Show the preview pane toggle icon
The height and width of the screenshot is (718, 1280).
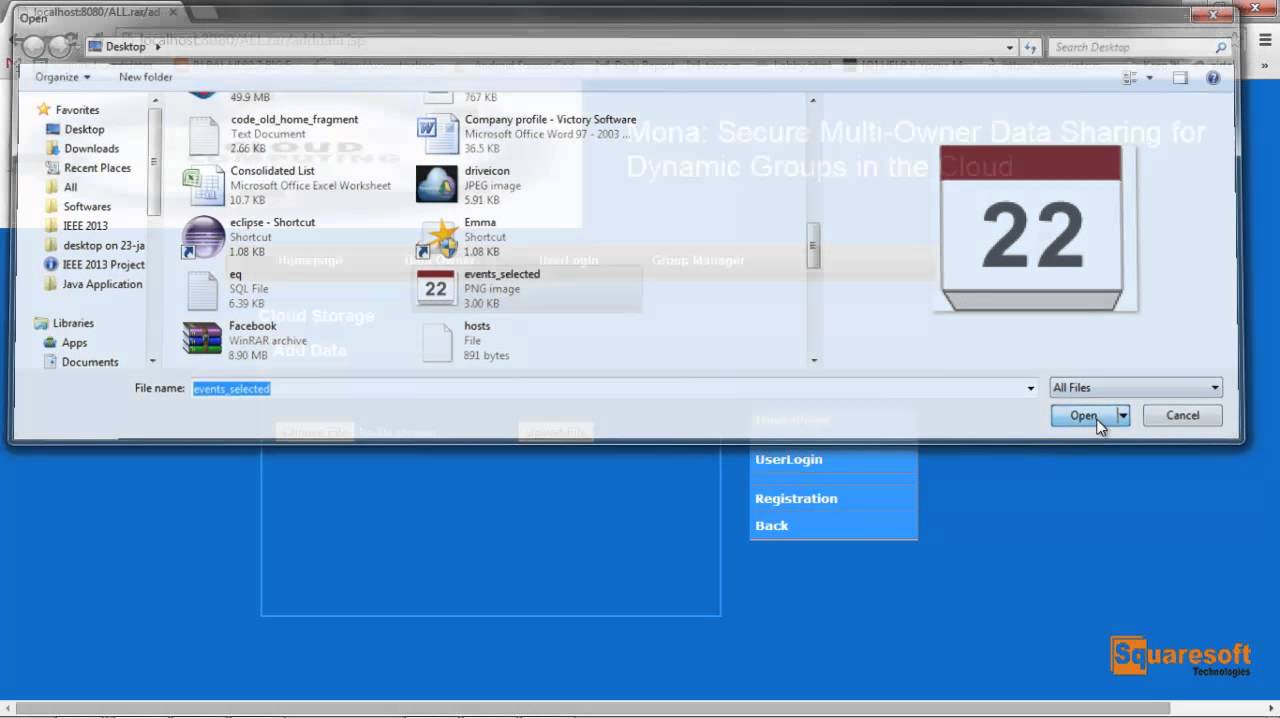point(1180,77)
